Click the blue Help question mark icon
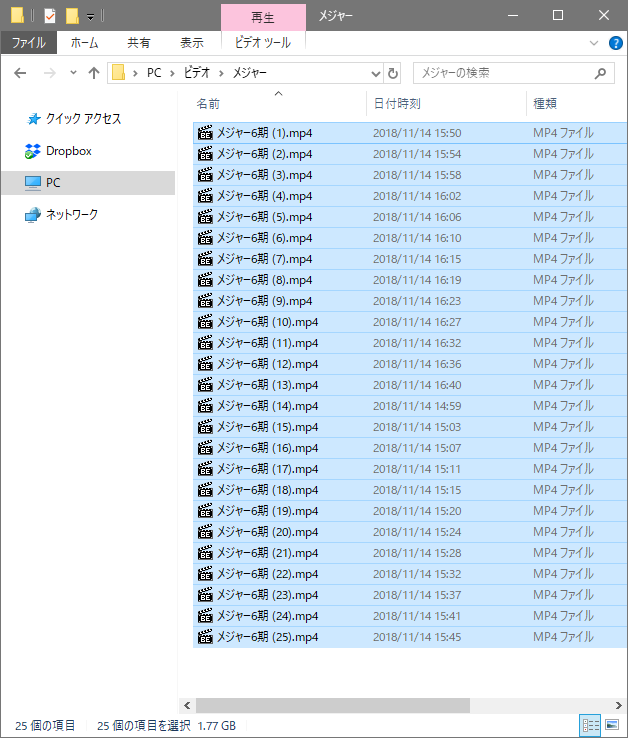 [615, 43]
